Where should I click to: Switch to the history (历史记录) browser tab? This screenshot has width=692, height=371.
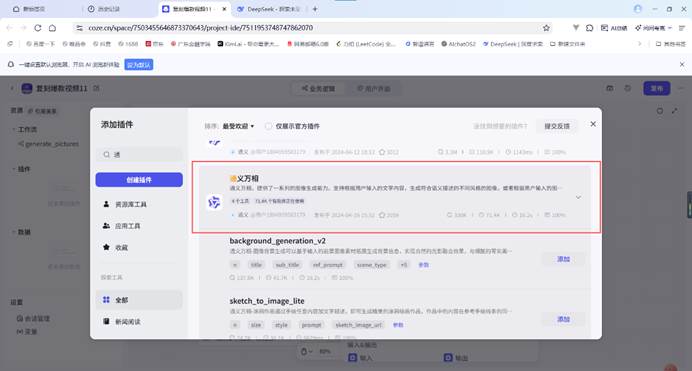pyautogui.click(x=105, y=9)
